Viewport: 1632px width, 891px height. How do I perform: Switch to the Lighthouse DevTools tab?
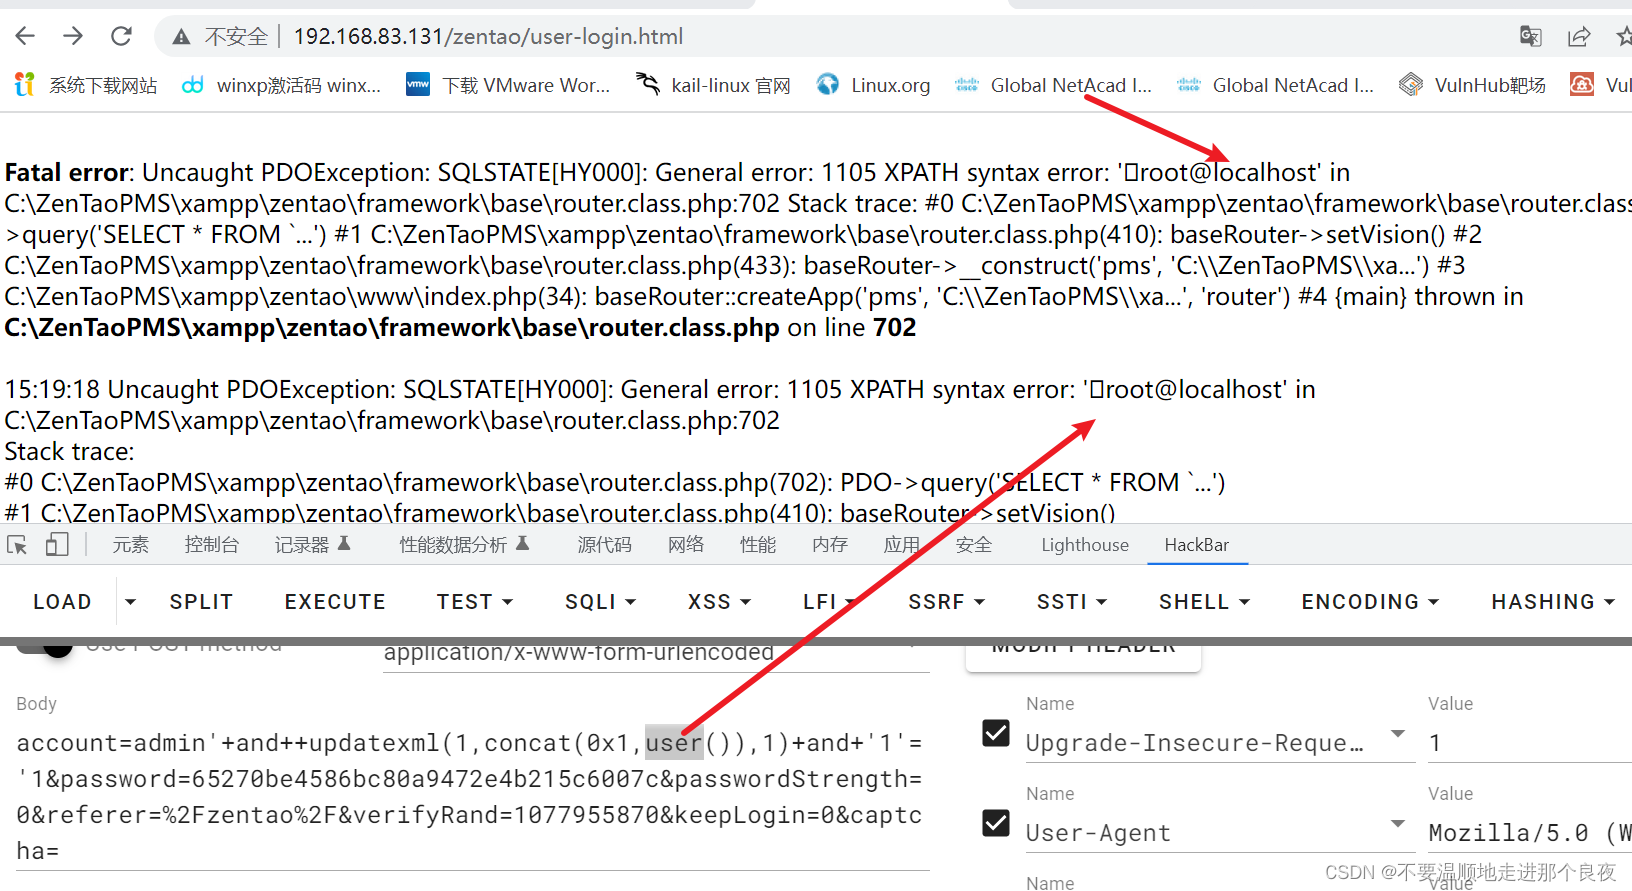(1085, 545)
